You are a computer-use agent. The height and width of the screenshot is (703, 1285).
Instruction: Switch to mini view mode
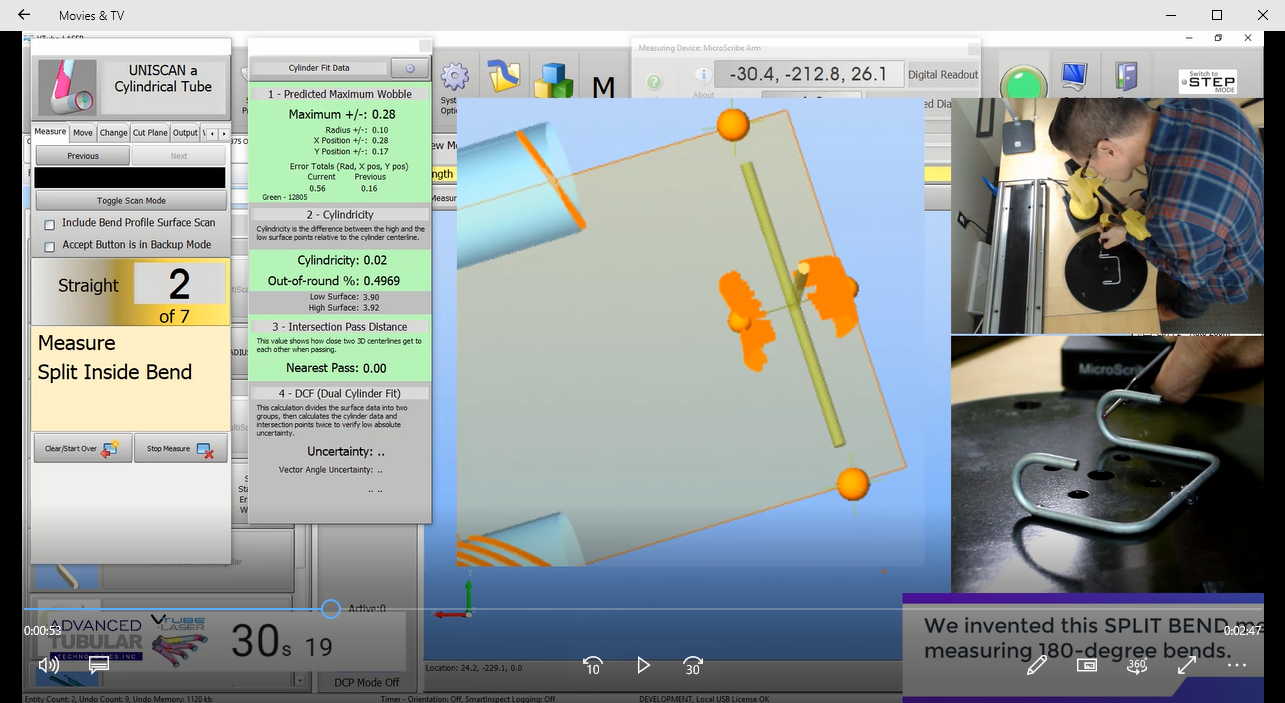coord(1087,665)
